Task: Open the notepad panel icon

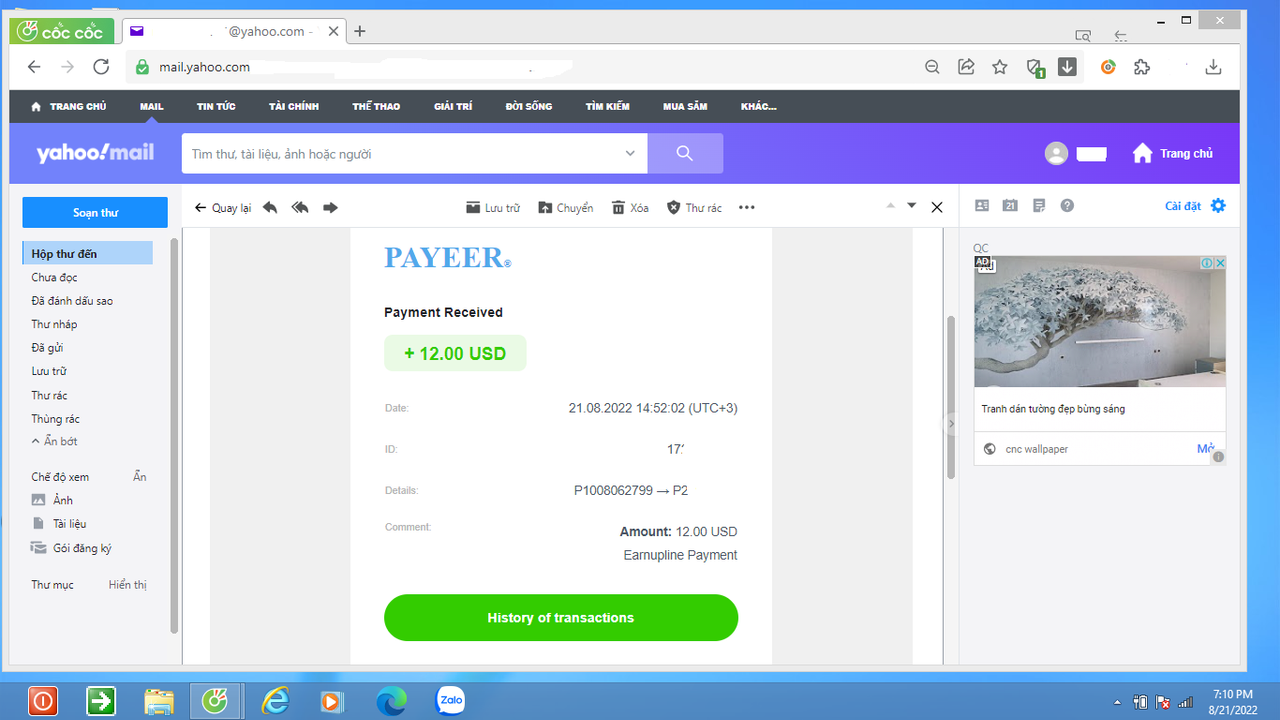Action: click(x=1039, y=206)
